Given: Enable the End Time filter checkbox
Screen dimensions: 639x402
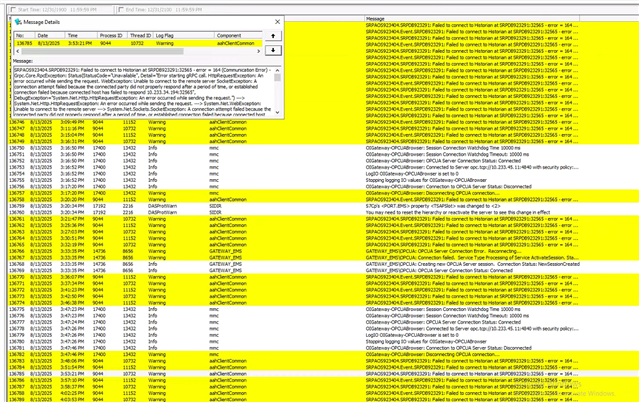Looking at the screenshot, I should pos(121,9).
